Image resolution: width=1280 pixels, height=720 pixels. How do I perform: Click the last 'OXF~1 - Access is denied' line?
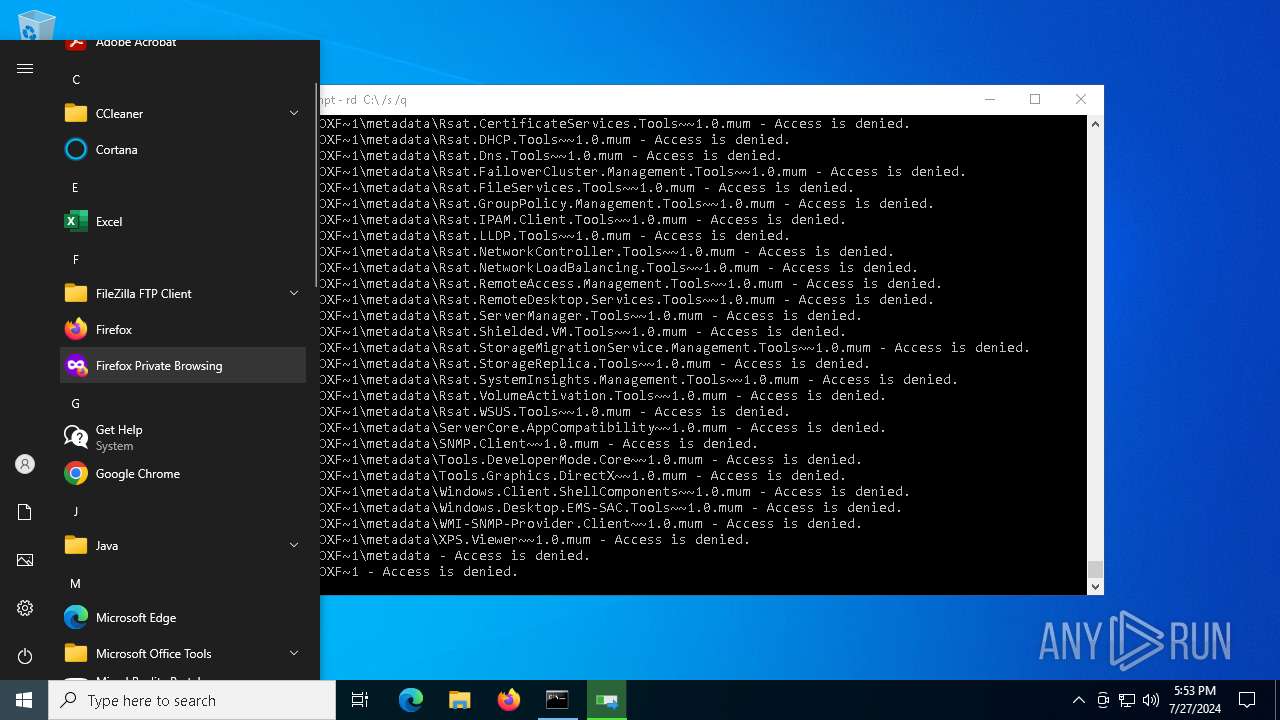coord(419,572)
